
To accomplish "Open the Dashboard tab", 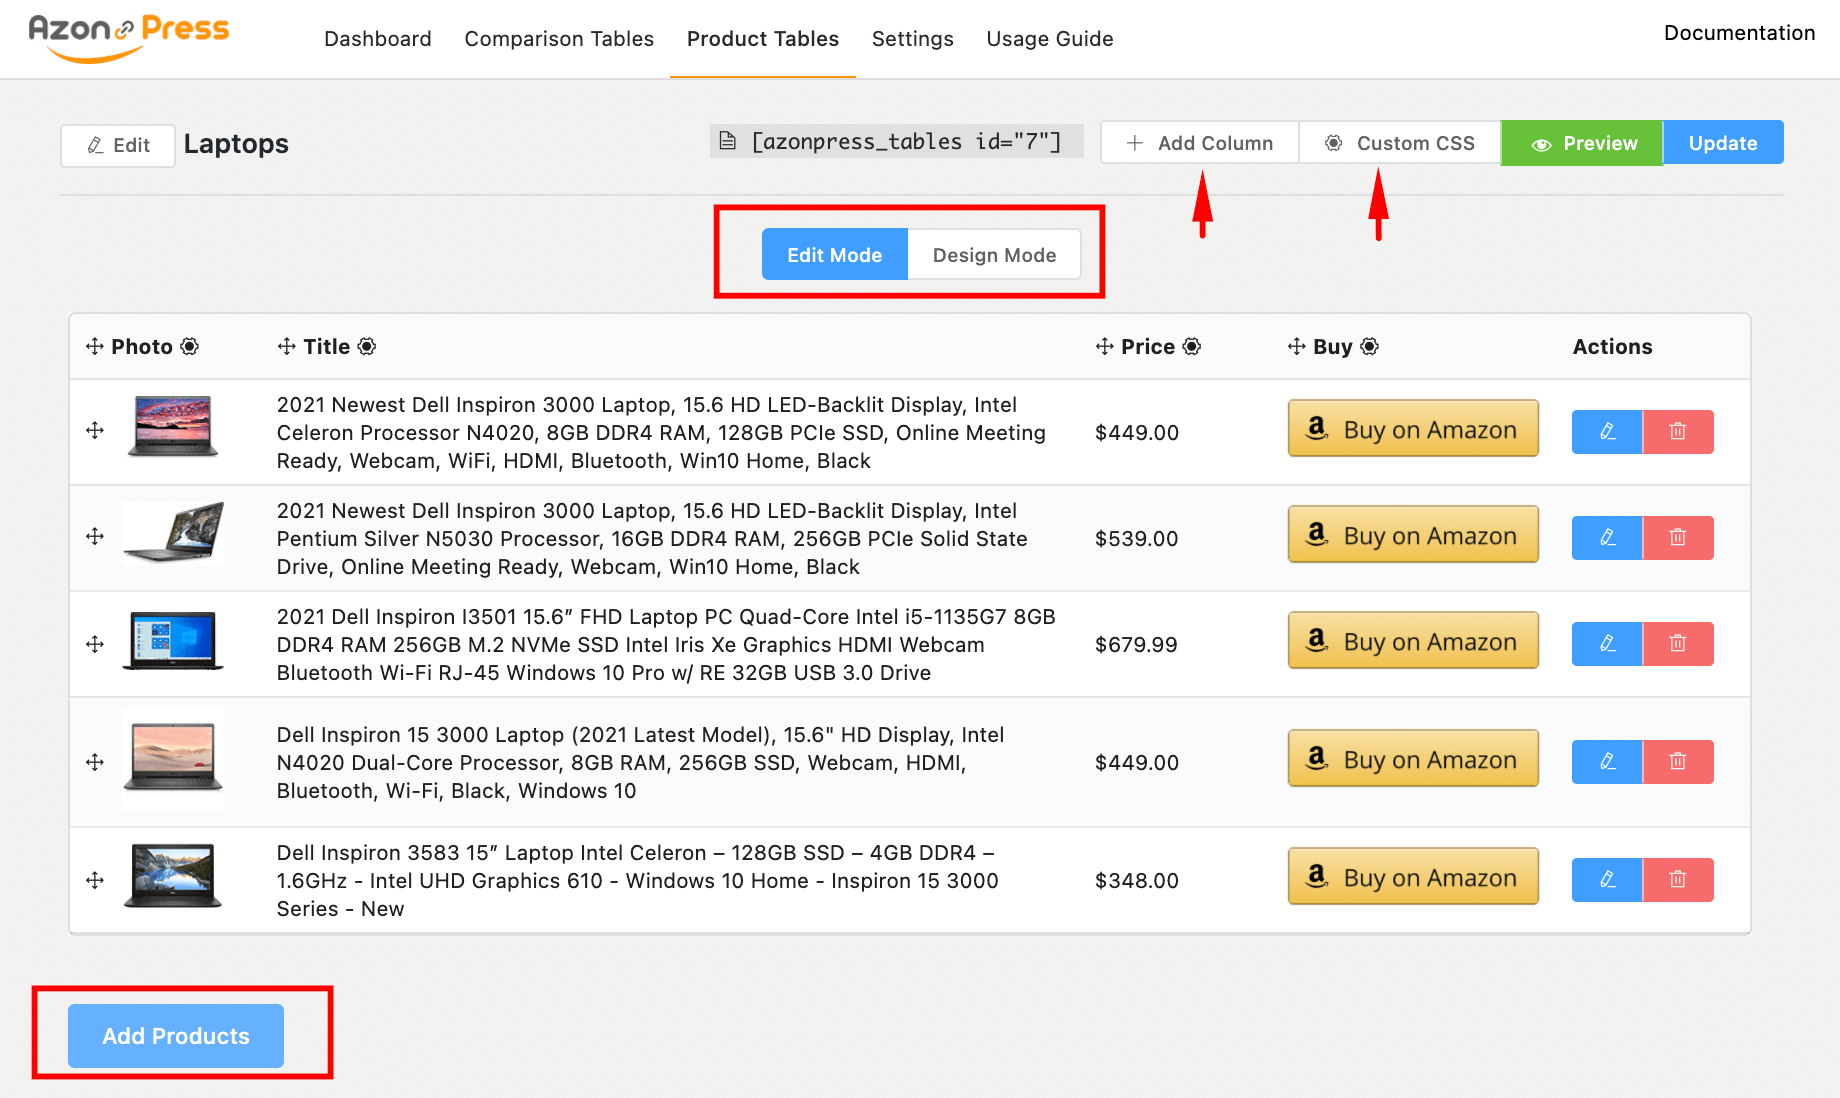I will click(378, 39).
